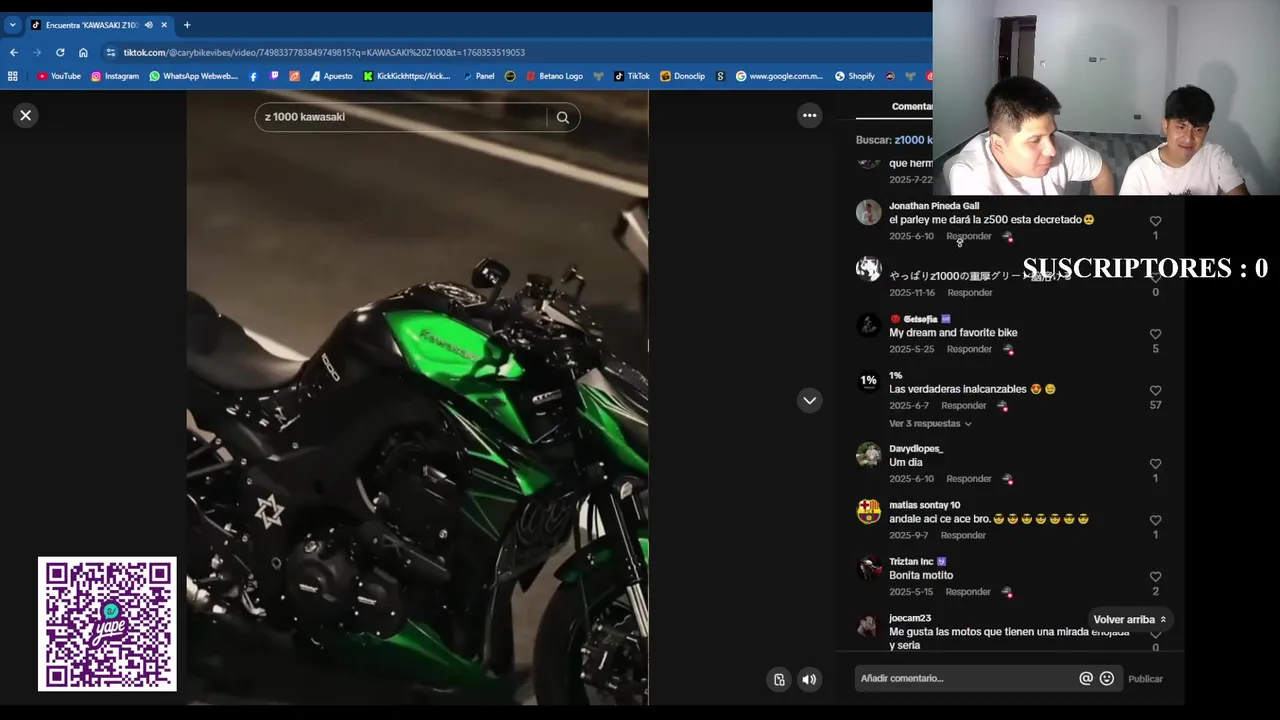
Task: Click the Publicar button
Action: click(1145, 679)
